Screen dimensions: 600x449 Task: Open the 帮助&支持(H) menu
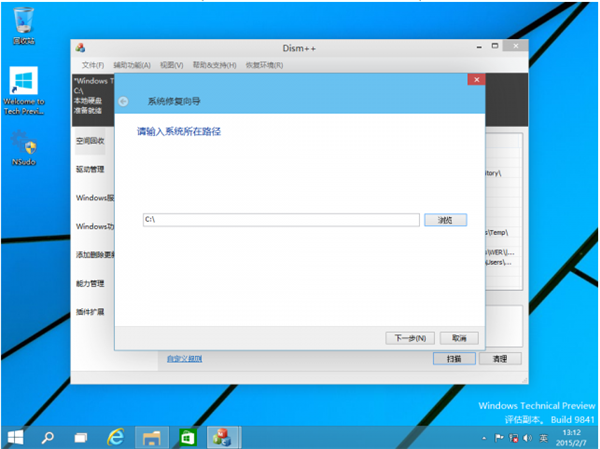[214, 65]
